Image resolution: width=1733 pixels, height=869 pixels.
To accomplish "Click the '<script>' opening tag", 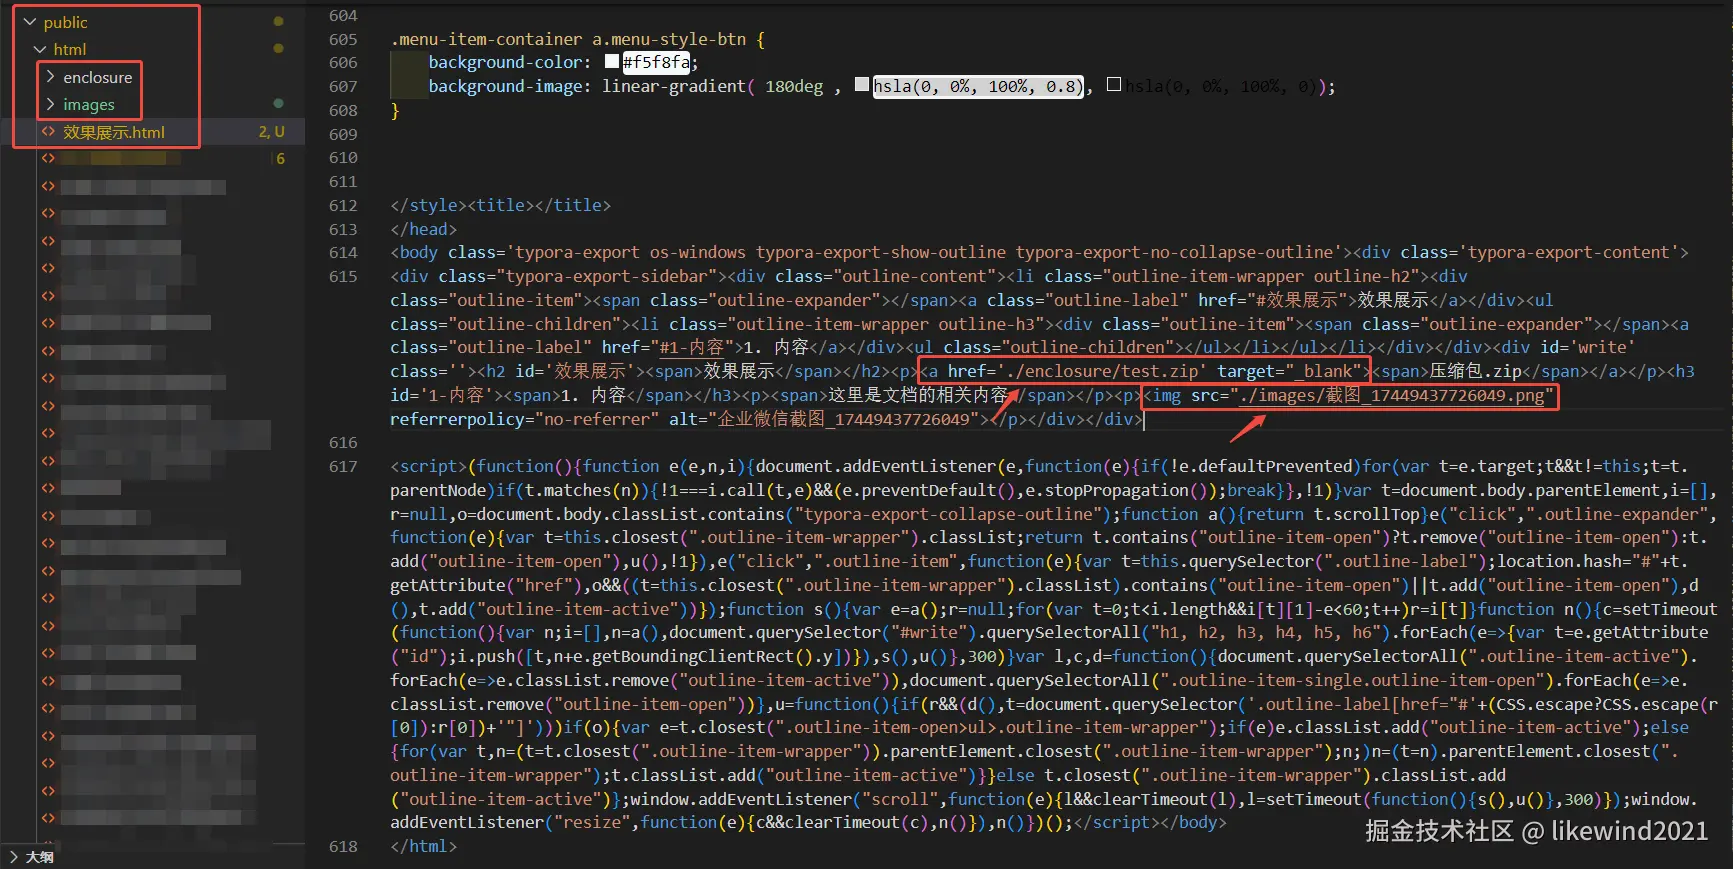I will pyautogui.click(x=429, y=466).
